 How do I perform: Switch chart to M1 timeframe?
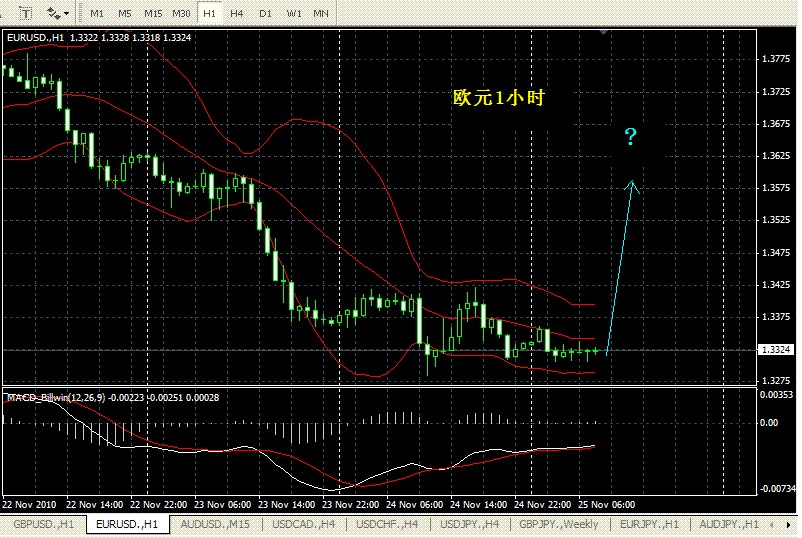[97, 14]
